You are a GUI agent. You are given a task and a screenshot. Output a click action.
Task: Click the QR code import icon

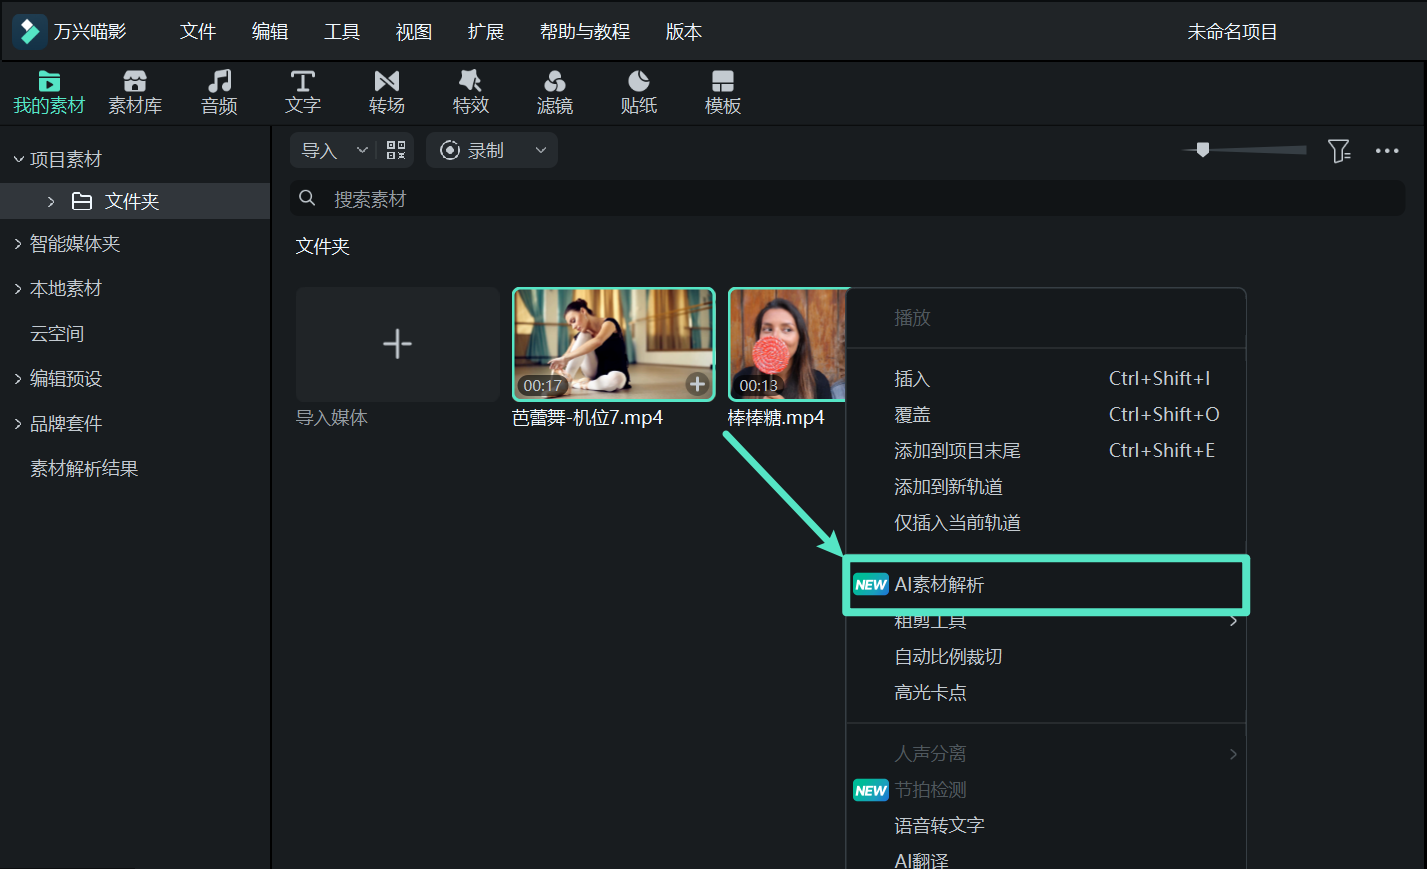[x=396, y=150]
